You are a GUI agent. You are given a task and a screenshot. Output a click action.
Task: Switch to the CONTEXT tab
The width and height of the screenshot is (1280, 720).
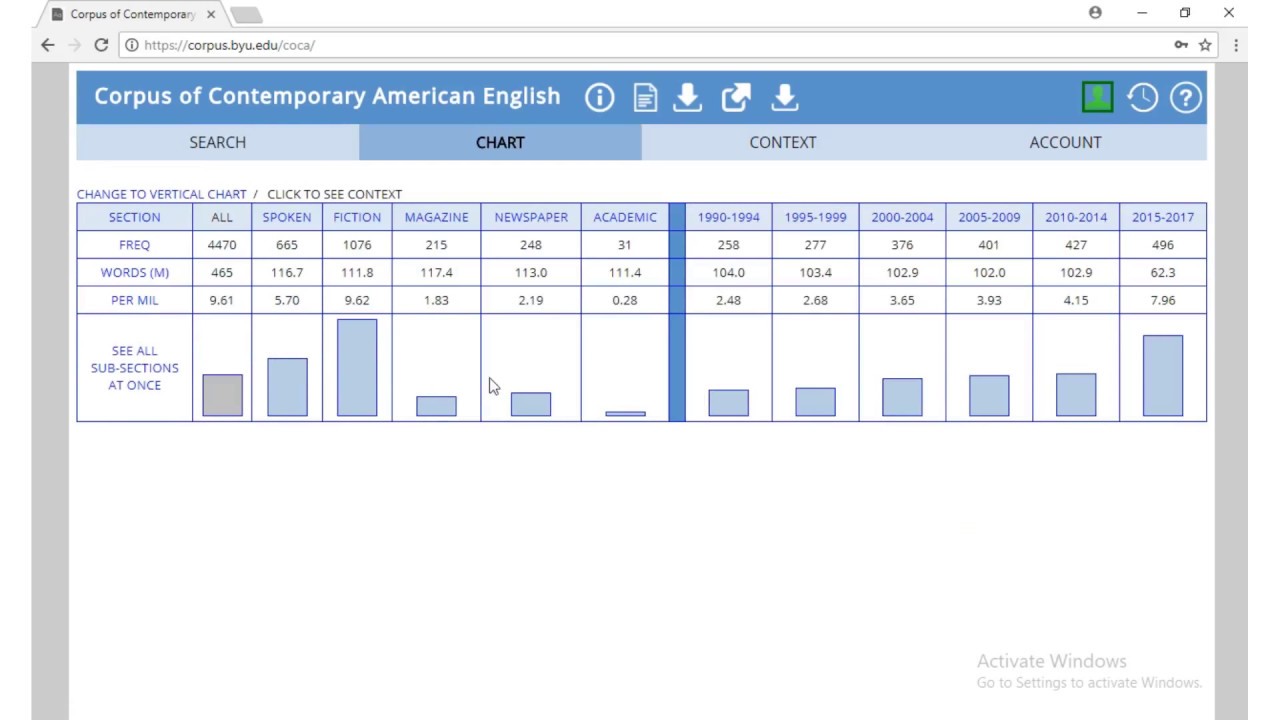783,142
